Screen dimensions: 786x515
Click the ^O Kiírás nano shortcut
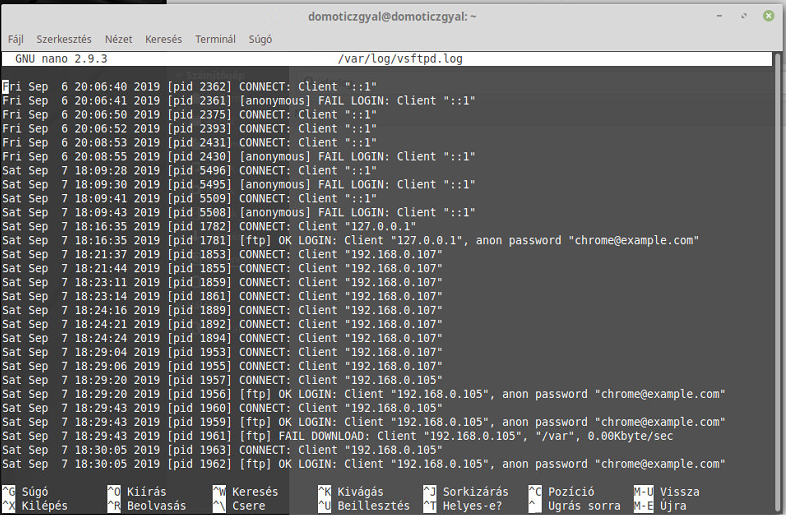137,492
